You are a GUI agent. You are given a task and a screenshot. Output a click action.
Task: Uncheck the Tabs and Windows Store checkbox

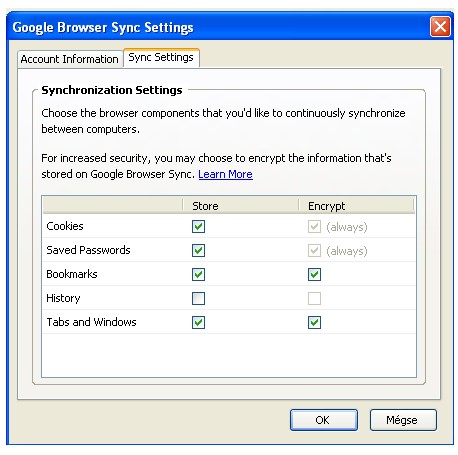click(198, 322)
